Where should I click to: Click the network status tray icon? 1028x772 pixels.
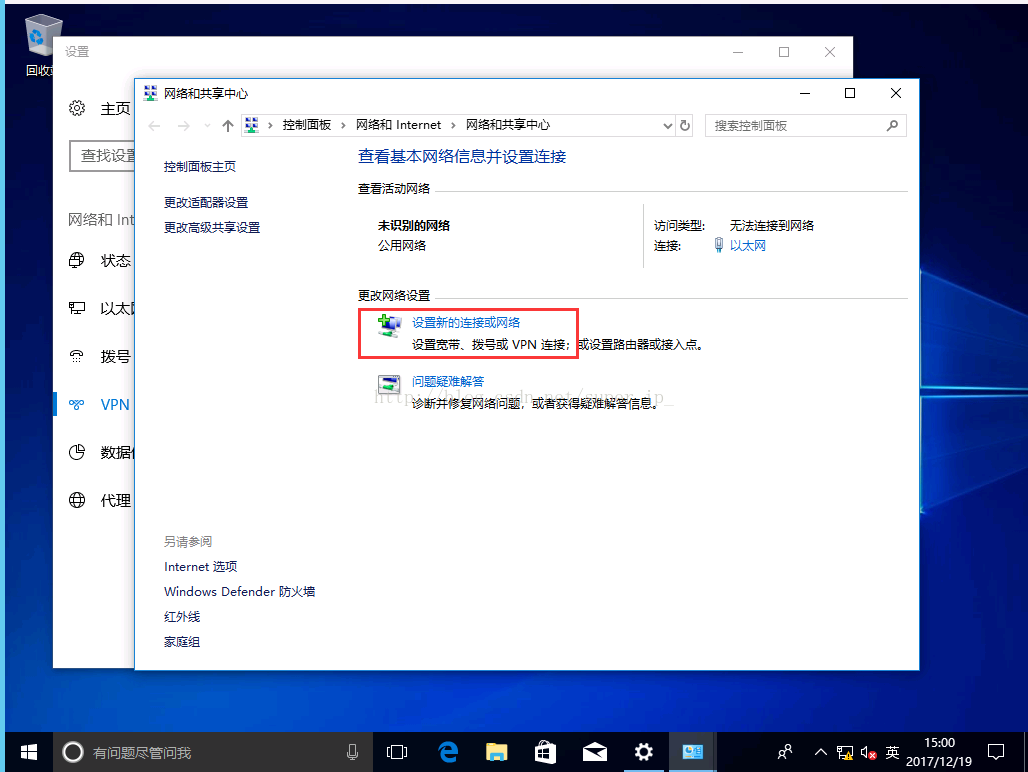pyautogui.click(x=845, y=753)
